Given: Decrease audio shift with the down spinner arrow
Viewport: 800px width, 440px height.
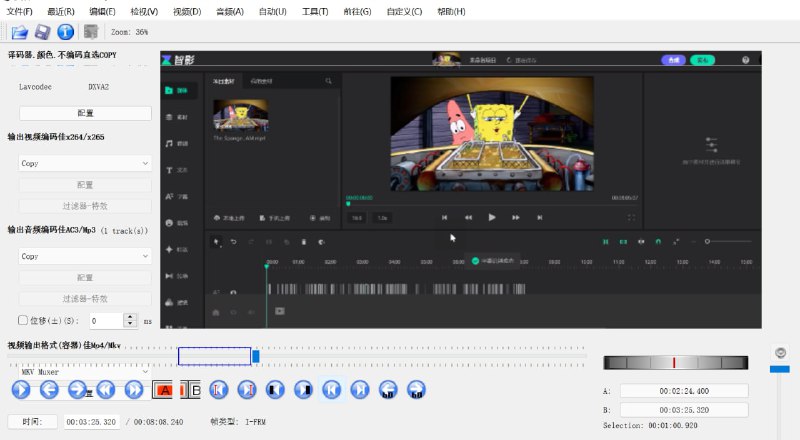Looking at the screenshot, I should click(x=131, y=324).
